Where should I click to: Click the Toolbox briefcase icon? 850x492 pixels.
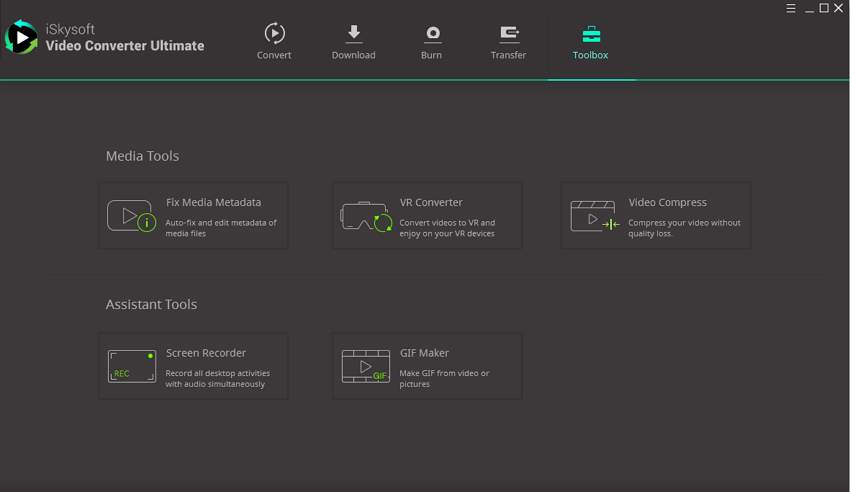[x=590, y=33]
